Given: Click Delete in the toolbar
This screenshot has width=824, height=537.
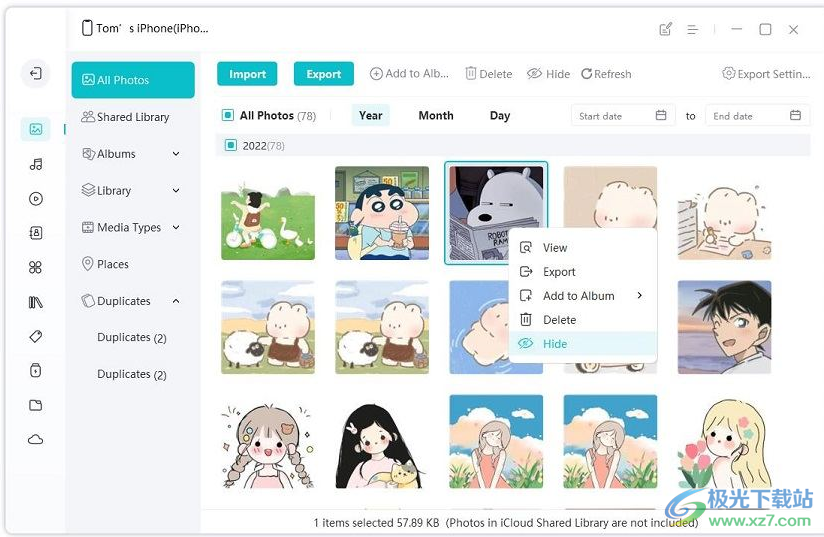Looking at the screenshot, I should click(x=489, y=74).
